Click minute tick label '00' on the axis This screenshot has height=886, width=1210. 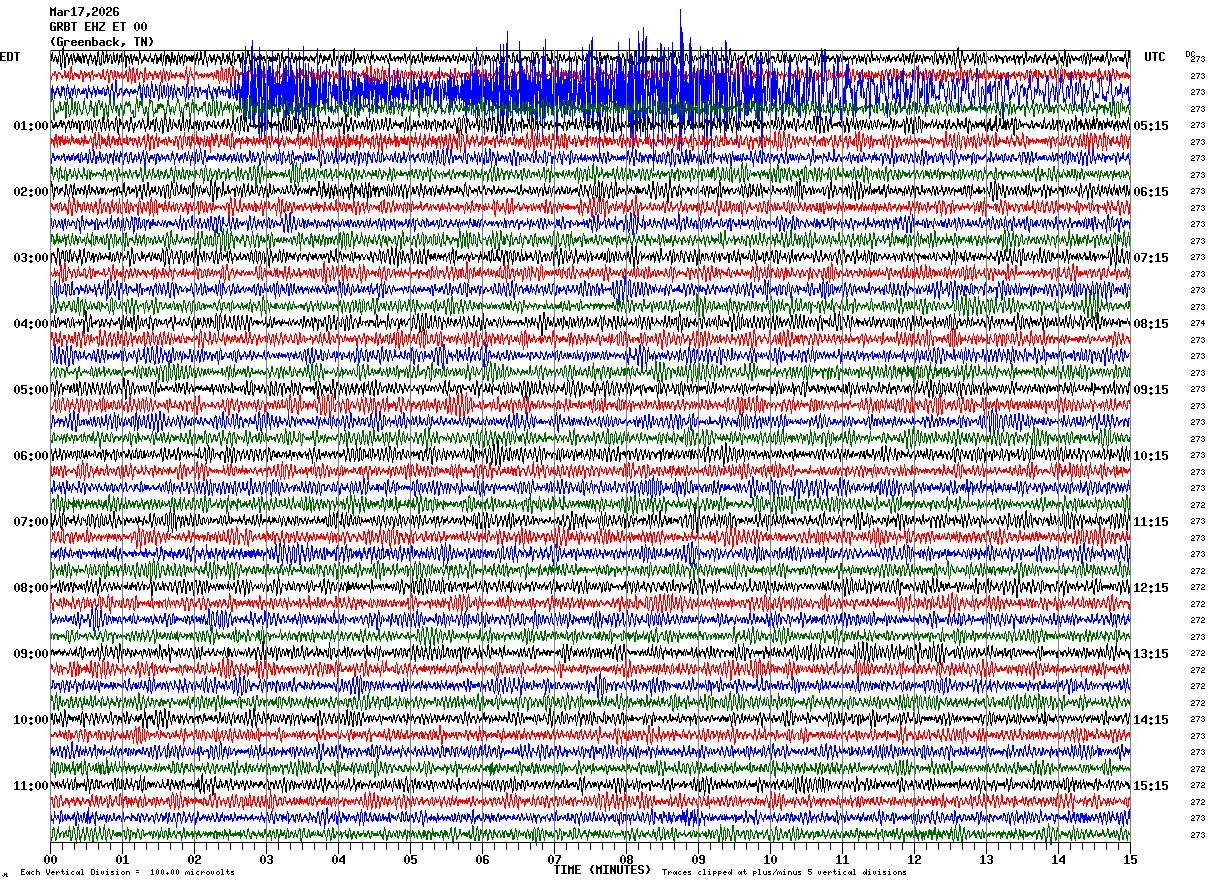pos(51,859)
